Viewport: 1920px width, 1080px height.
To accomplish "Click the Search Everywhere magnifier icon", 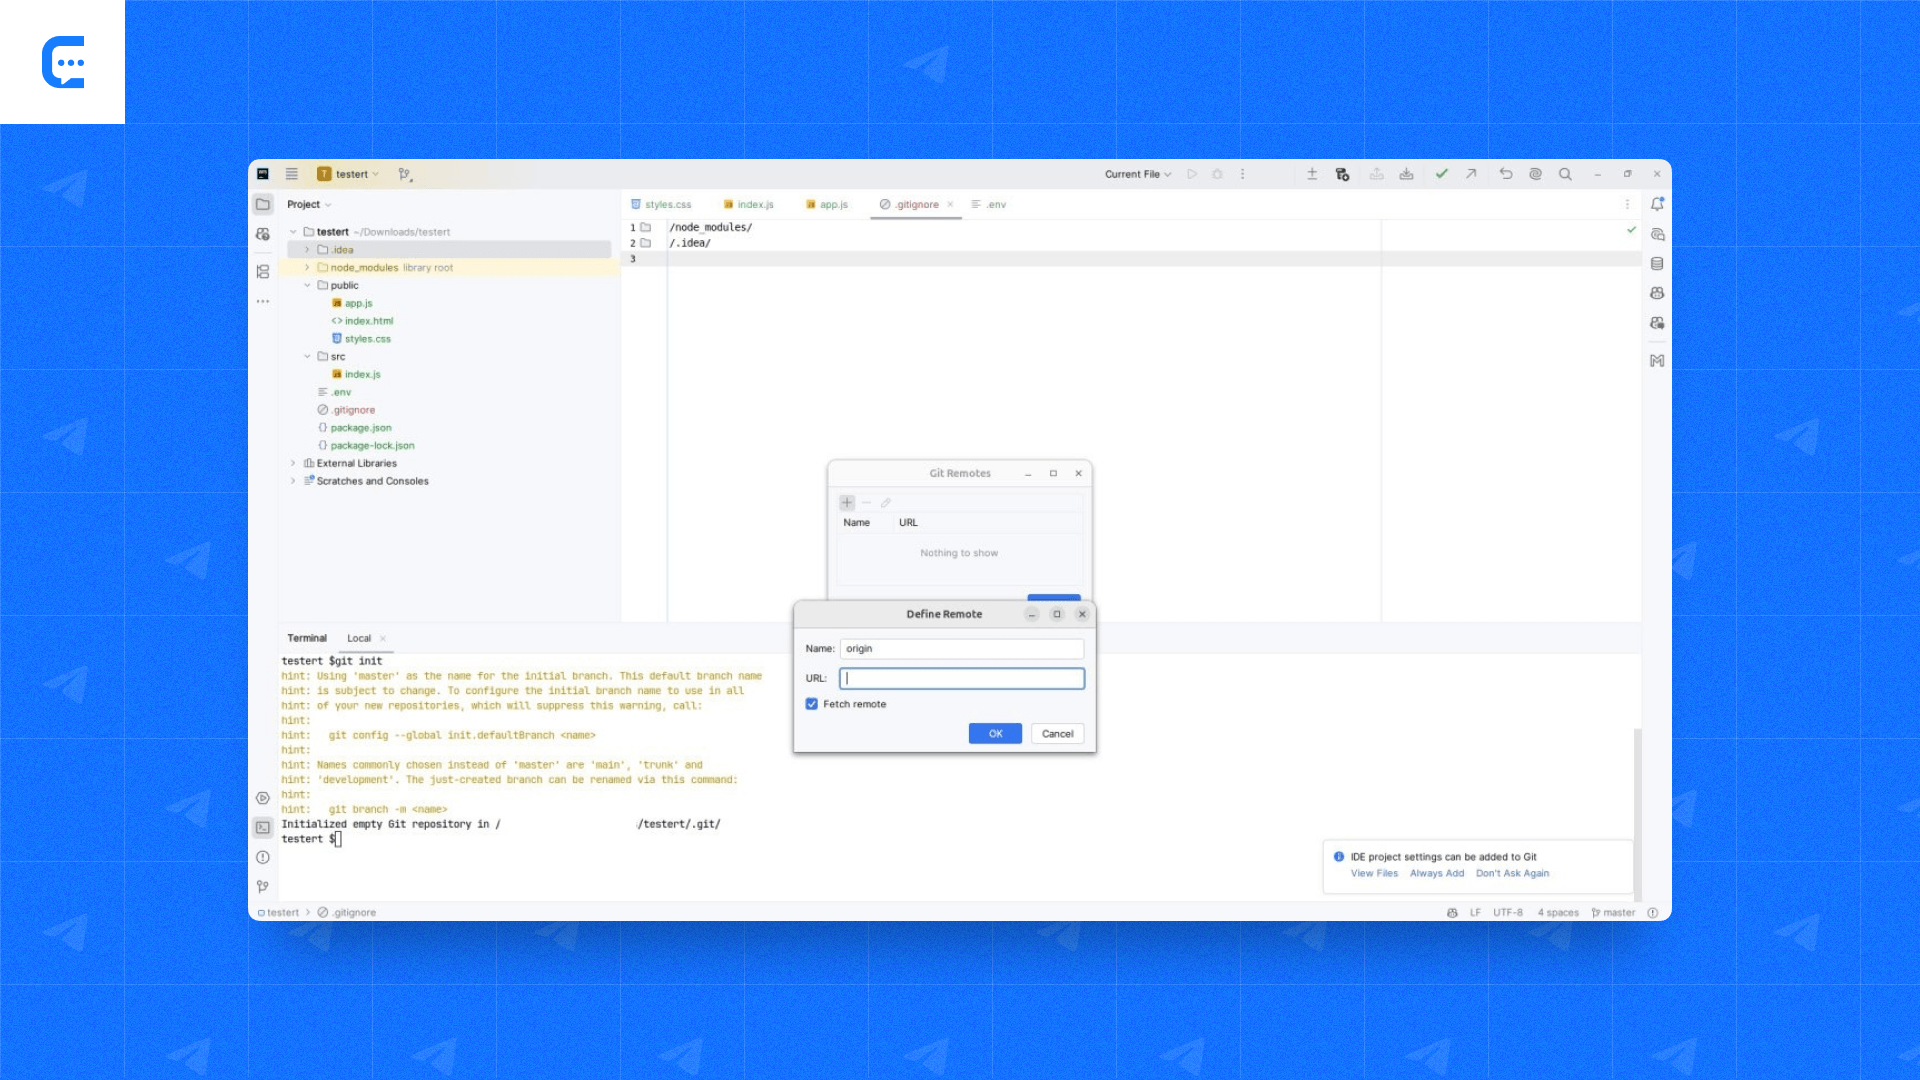I will [x=1565, y=174].
